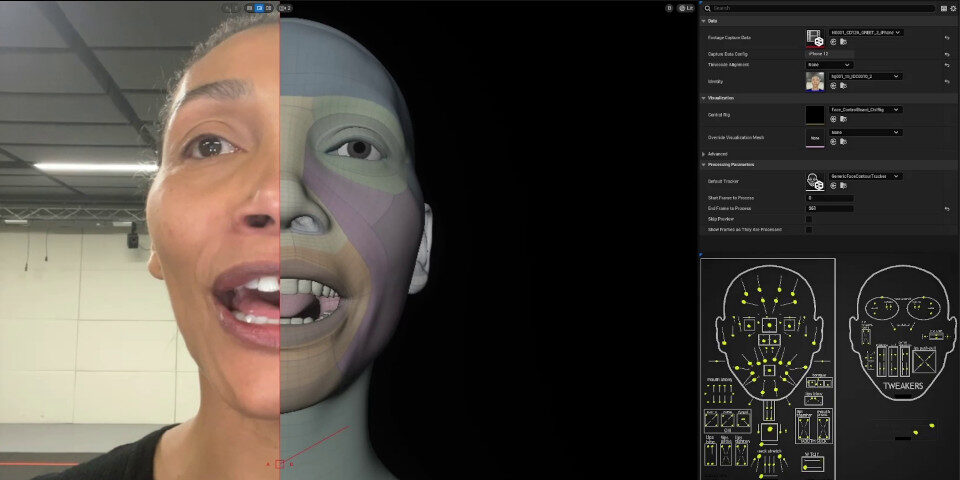
Task: Reset End Frame to Process value
Action: click(x=946, y=208)
